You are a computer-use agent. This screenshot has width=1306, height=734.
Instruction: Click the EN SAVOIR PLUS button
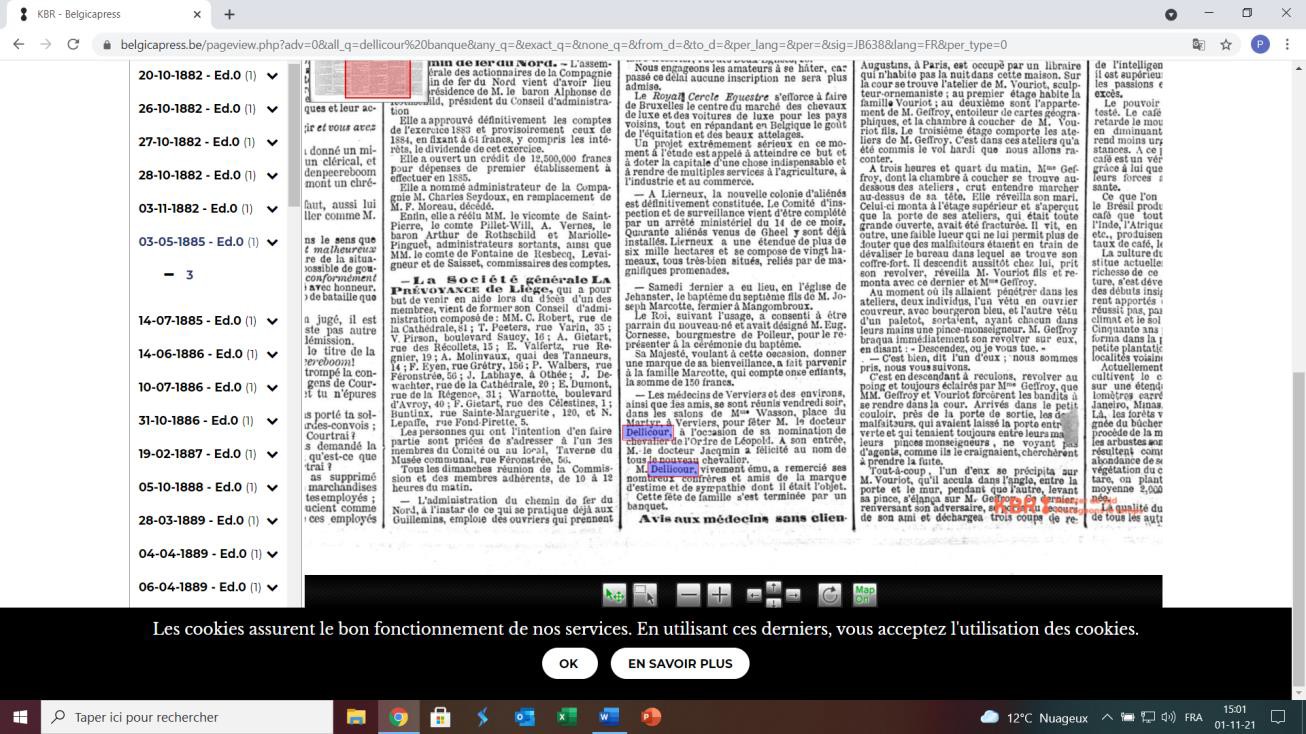680,663
